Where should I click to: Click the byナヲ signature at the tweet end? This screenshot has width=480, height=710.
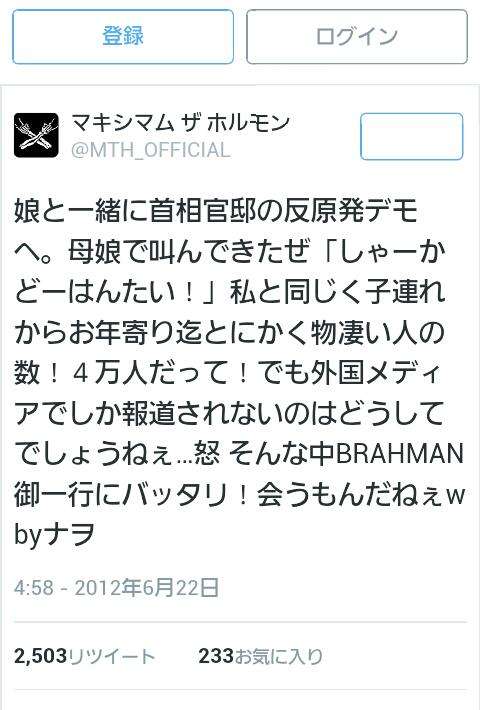(54, 535)
